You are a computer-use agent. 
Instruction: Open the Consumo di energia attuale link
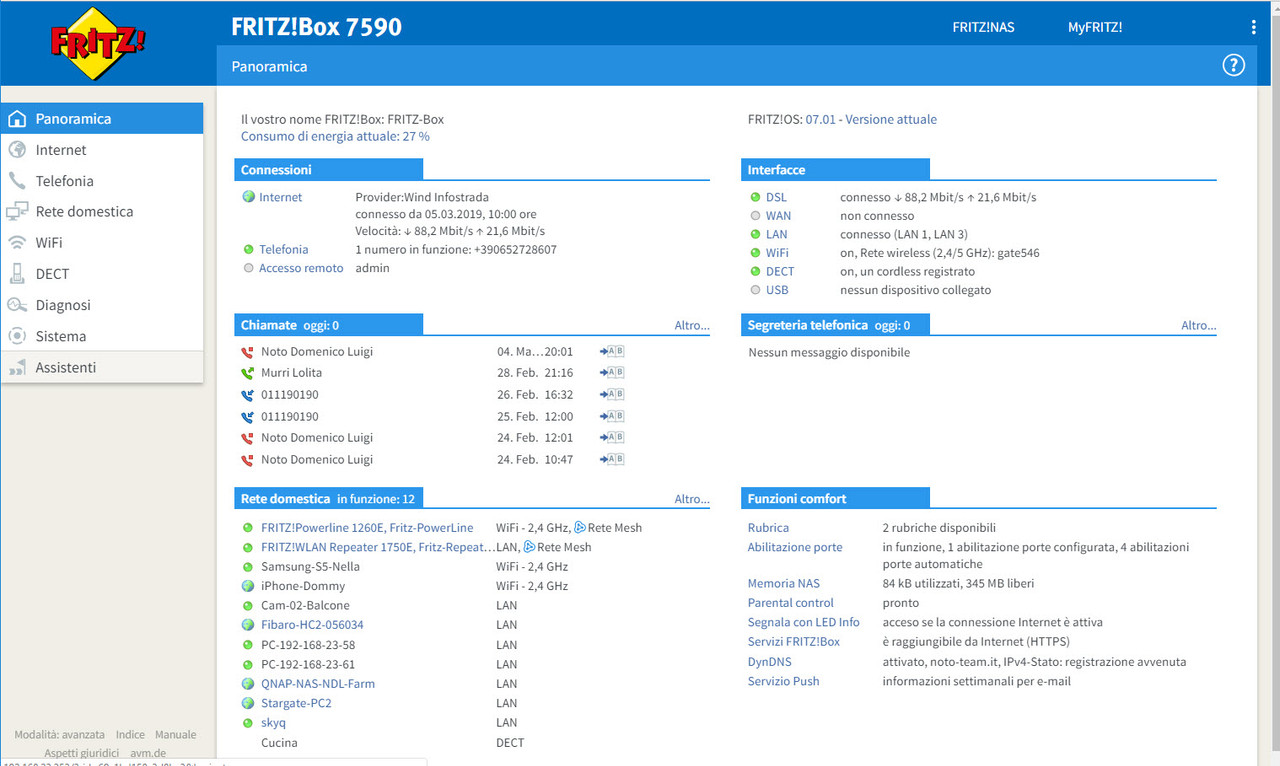click(x=335, y=136)
